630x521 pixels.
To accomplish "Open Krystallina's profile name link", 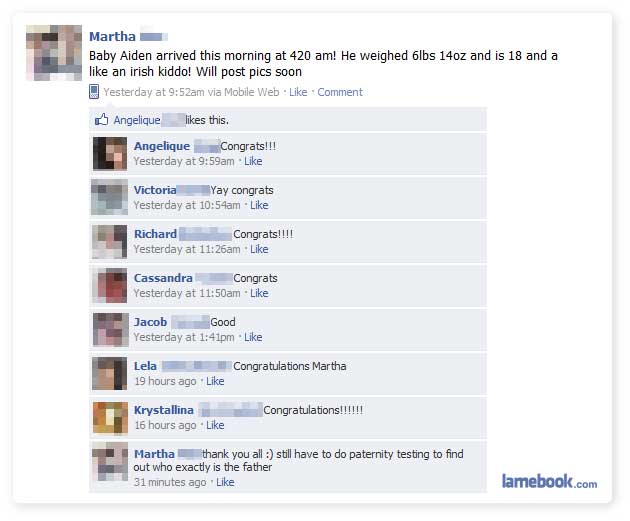I will click(164, 410).
